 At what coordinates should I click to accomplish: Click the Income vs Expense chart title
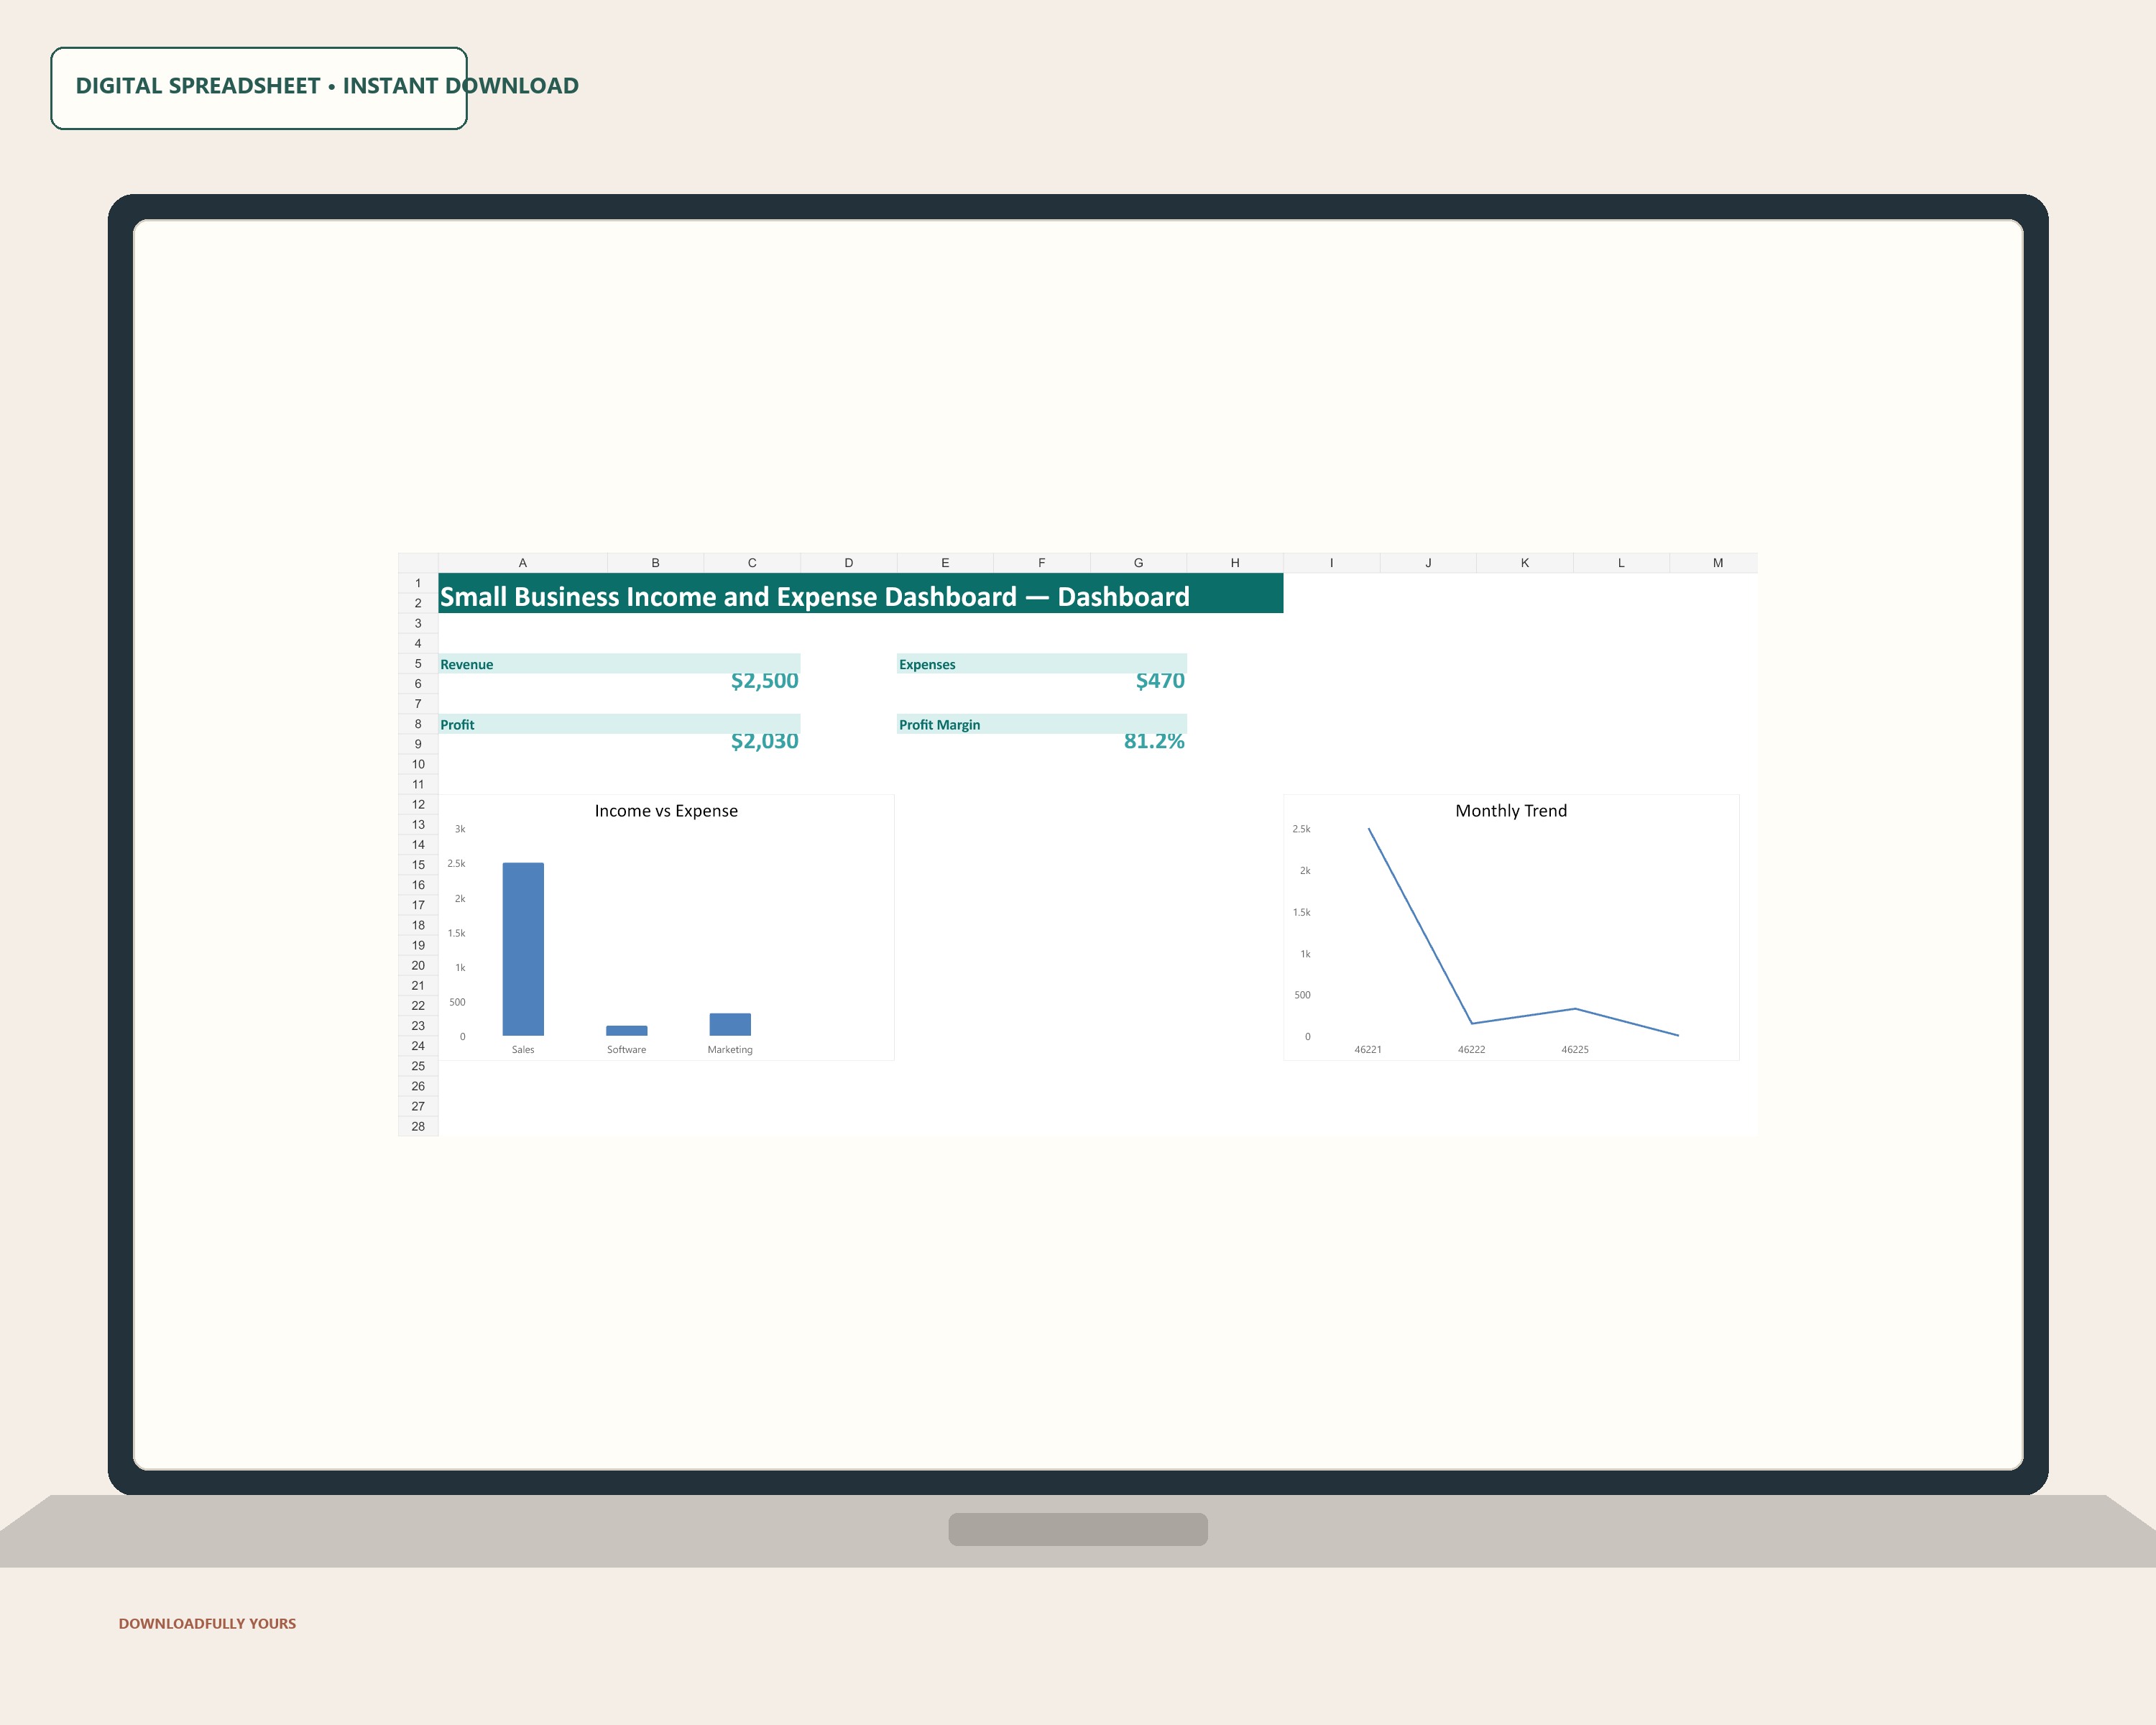(x=666, y=811)
